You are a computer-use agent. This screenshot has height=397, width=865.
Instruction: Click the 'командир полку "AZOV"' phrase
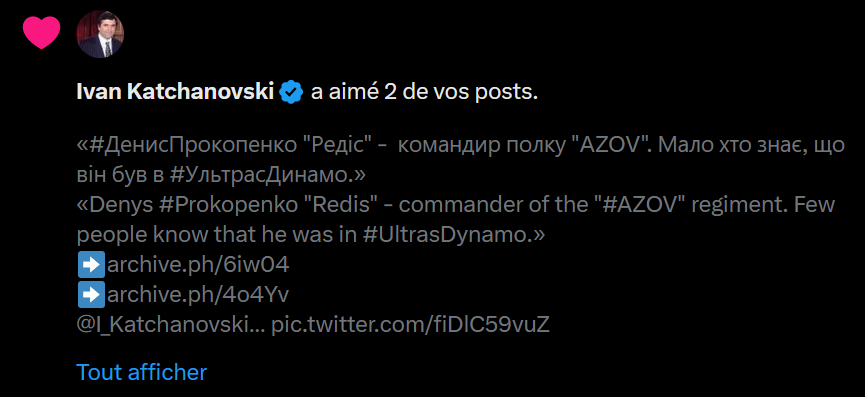tap(525, 146)
